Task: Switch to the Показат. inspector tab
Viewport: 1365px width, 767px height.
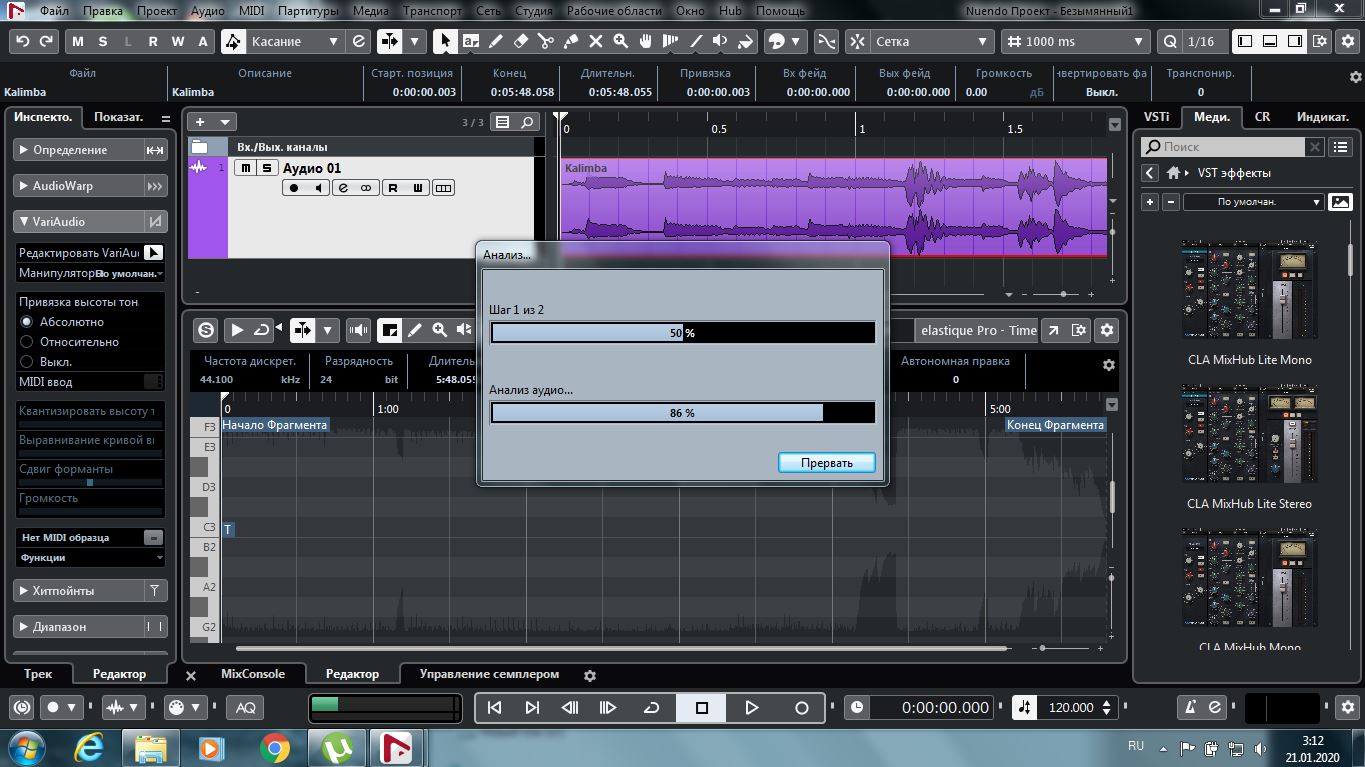Action: tap(119, 117)
